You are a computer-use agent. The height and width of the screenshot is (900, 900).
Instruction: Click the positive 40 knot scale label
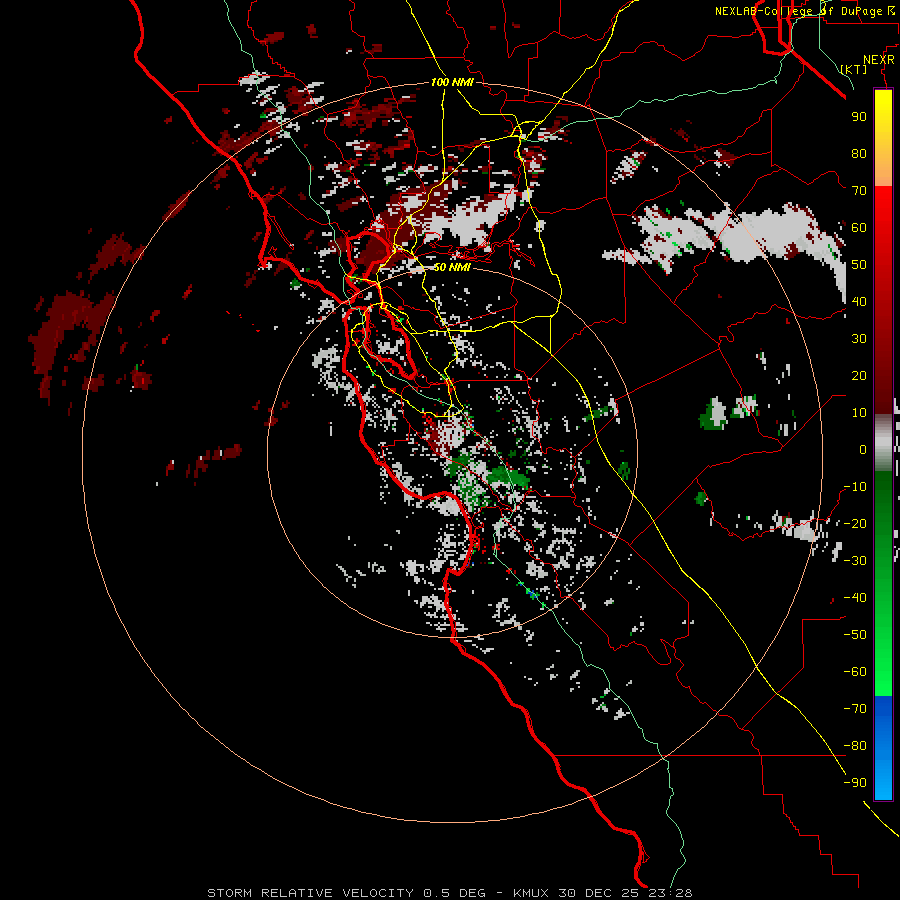pyautogui.click(x=859, y=301)
